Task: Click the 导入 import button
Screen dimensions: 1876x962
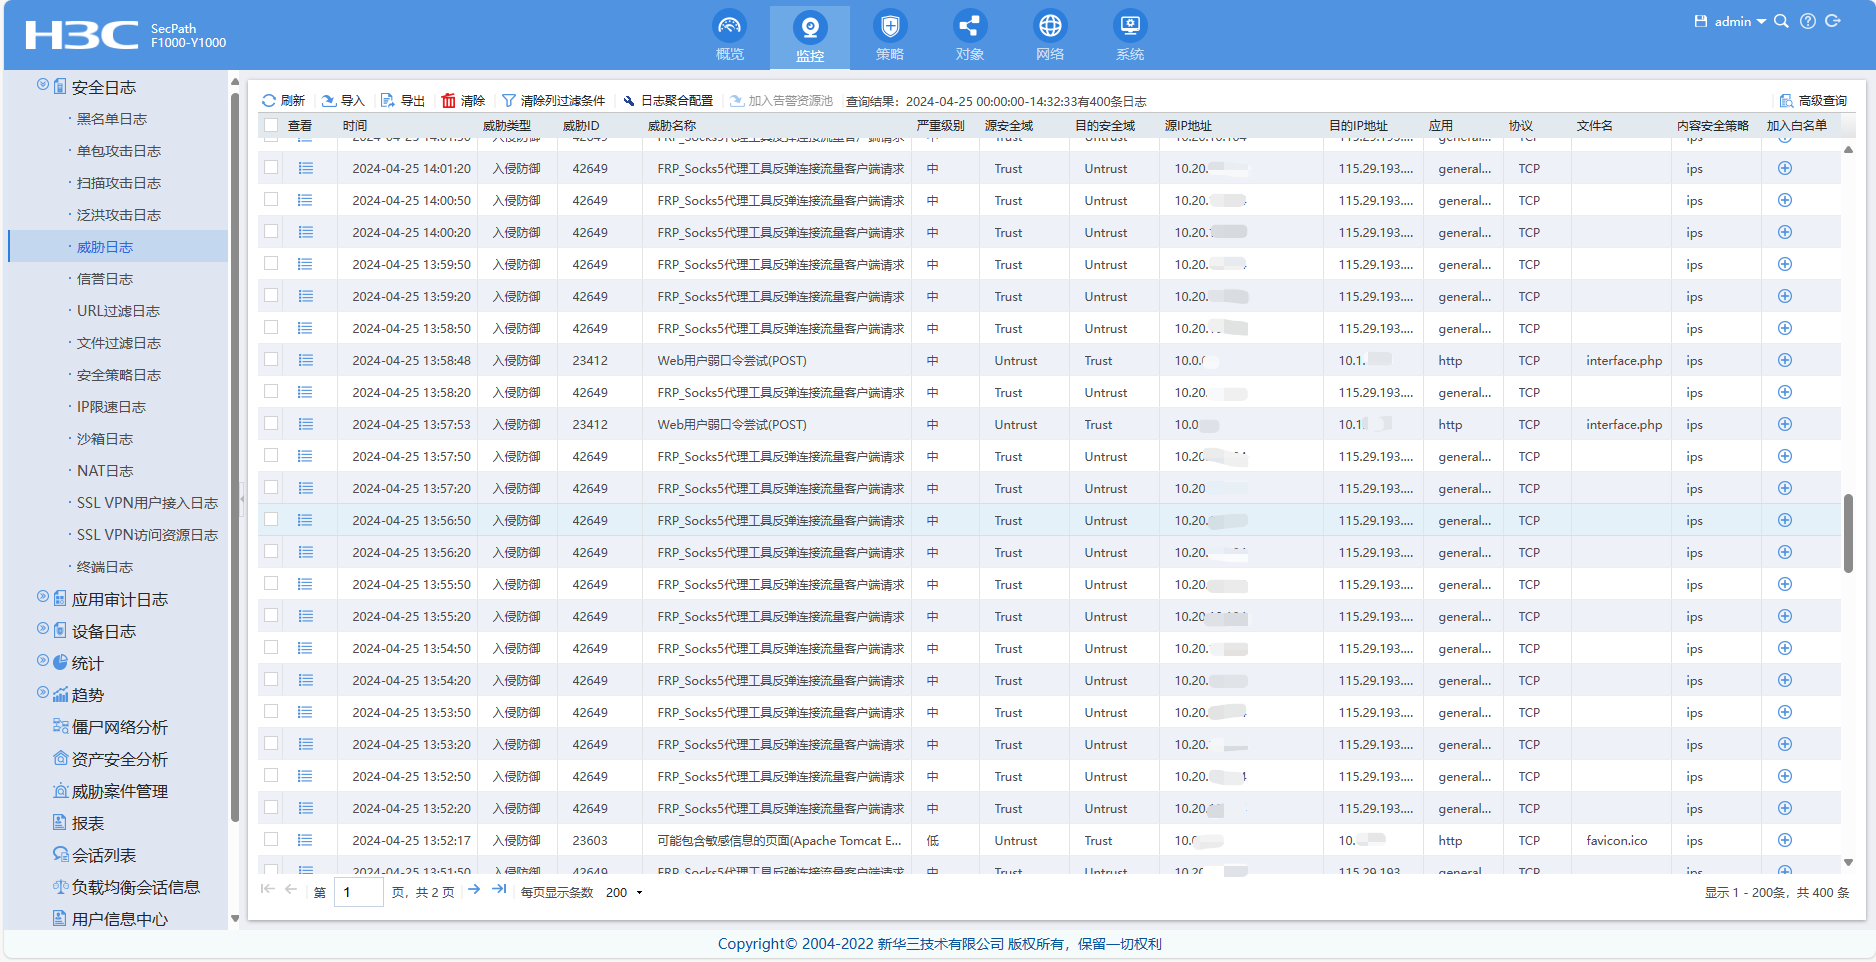Action: 343,101
